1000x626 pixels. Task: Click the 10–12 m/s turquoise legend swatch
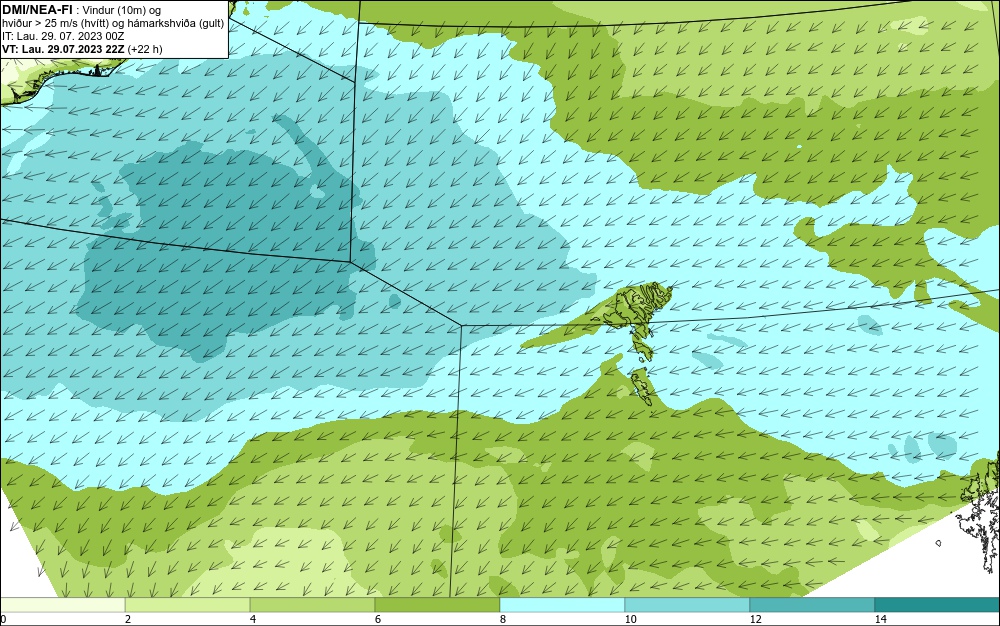point(688,605)
